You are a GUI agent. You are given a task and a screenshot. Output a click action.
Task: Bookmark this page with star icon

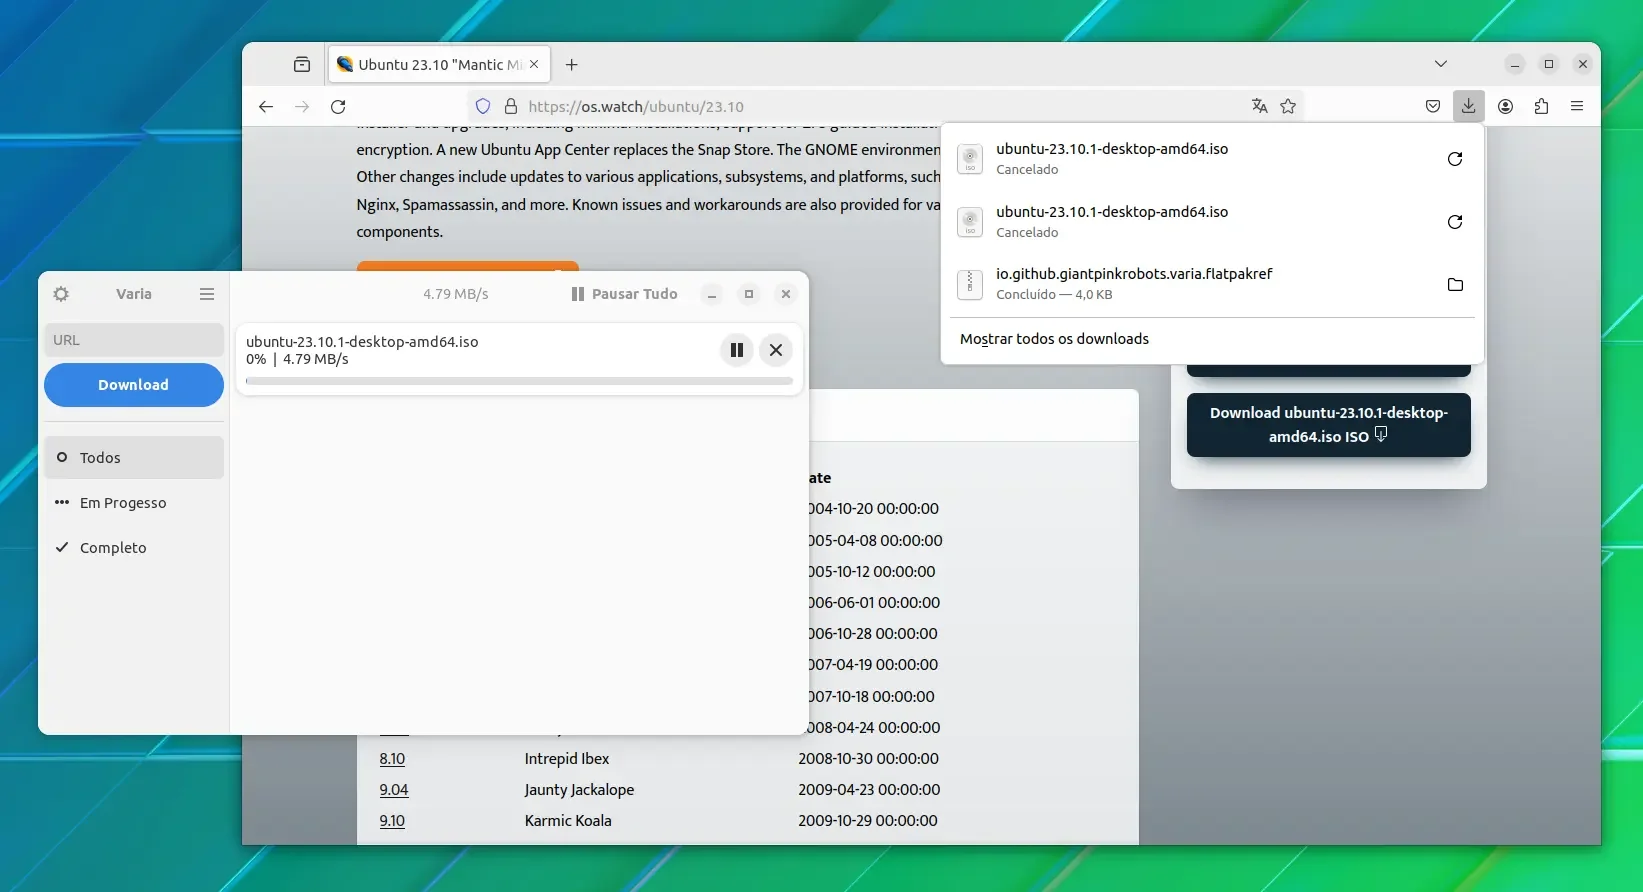(x=1288, y=106)
